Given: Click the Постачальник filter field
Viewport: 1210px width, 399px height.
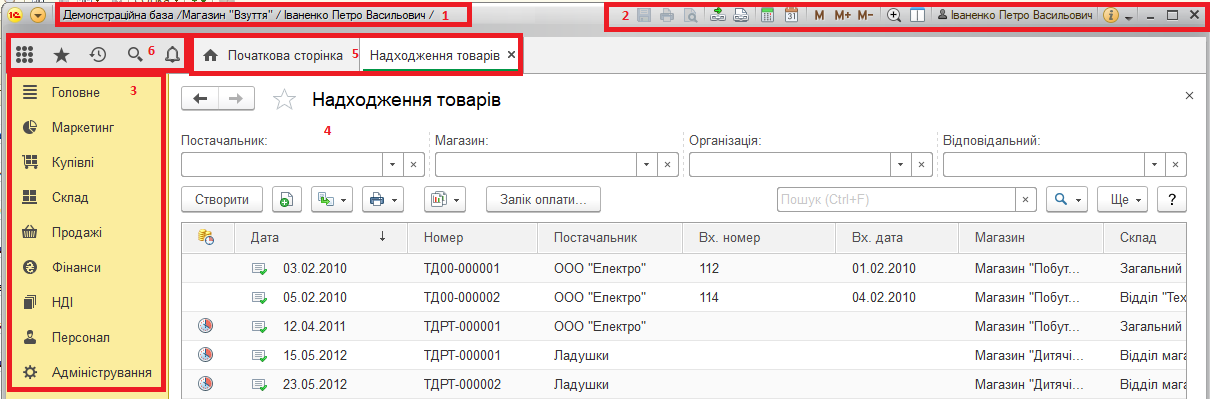Looking at the screenshot, I should pos(282,164).
